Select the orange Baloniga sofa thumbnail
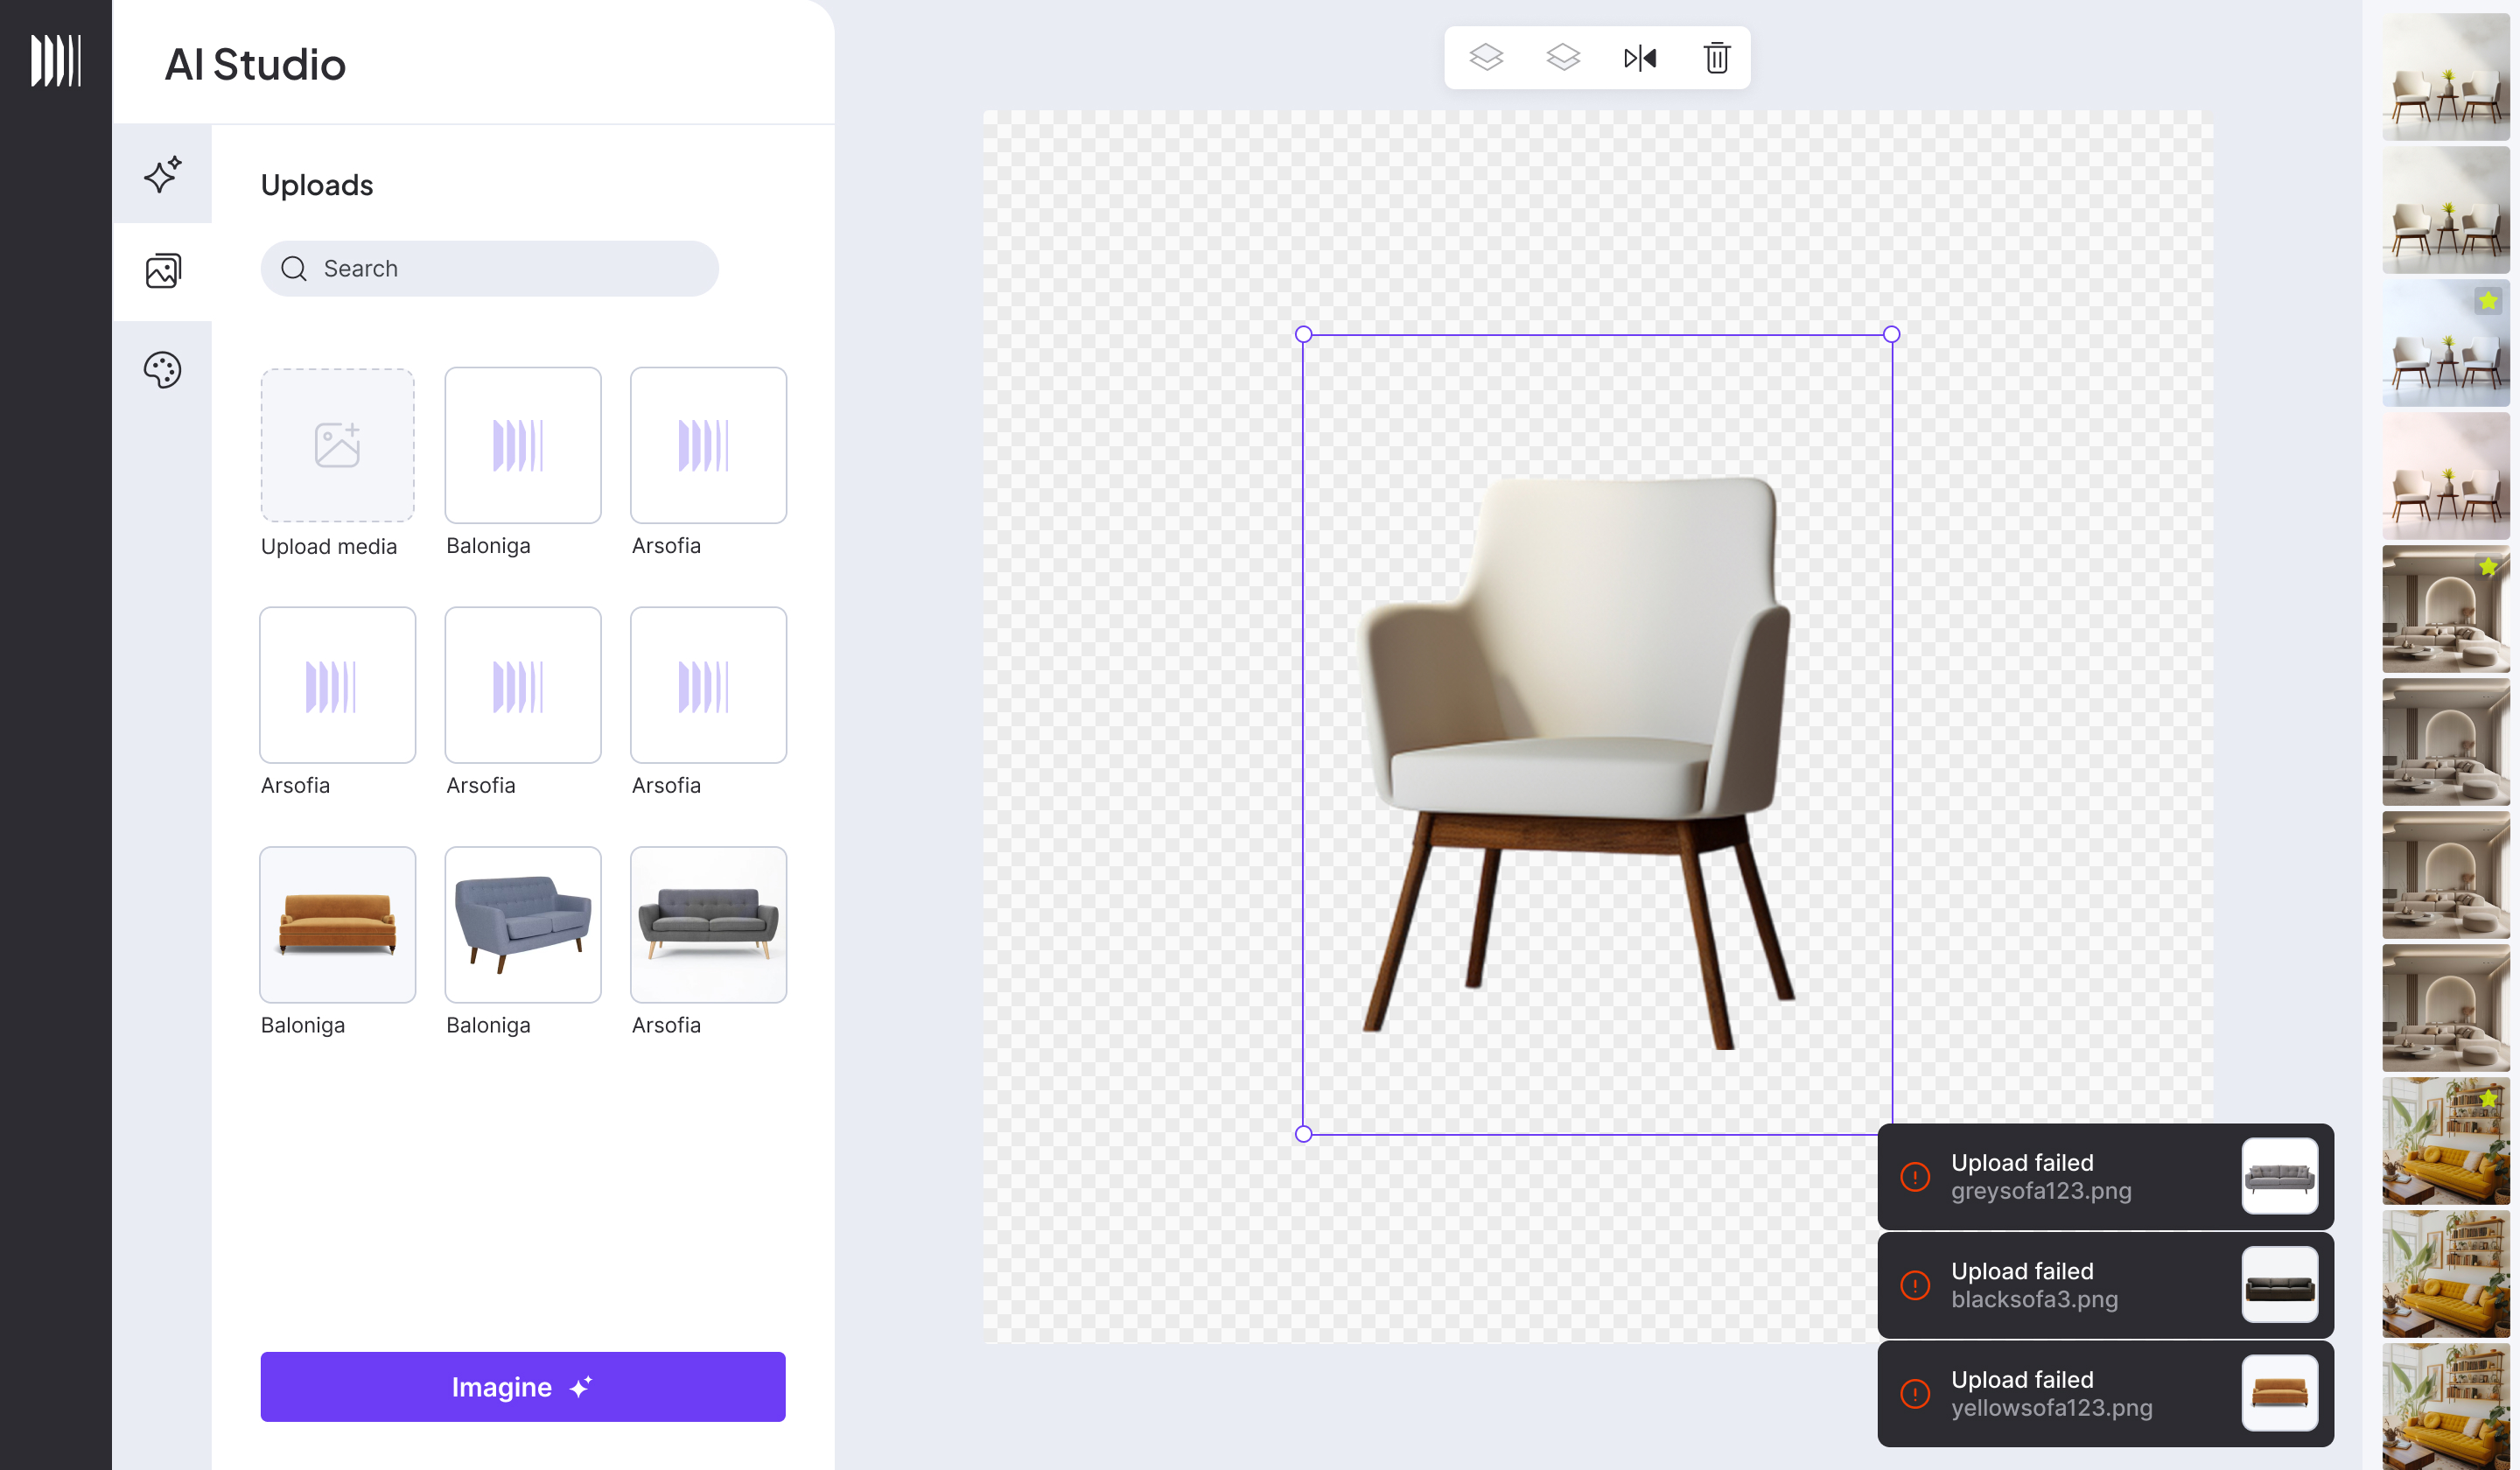Viewport: 2520px width, 1470px height. pos(336,923)
